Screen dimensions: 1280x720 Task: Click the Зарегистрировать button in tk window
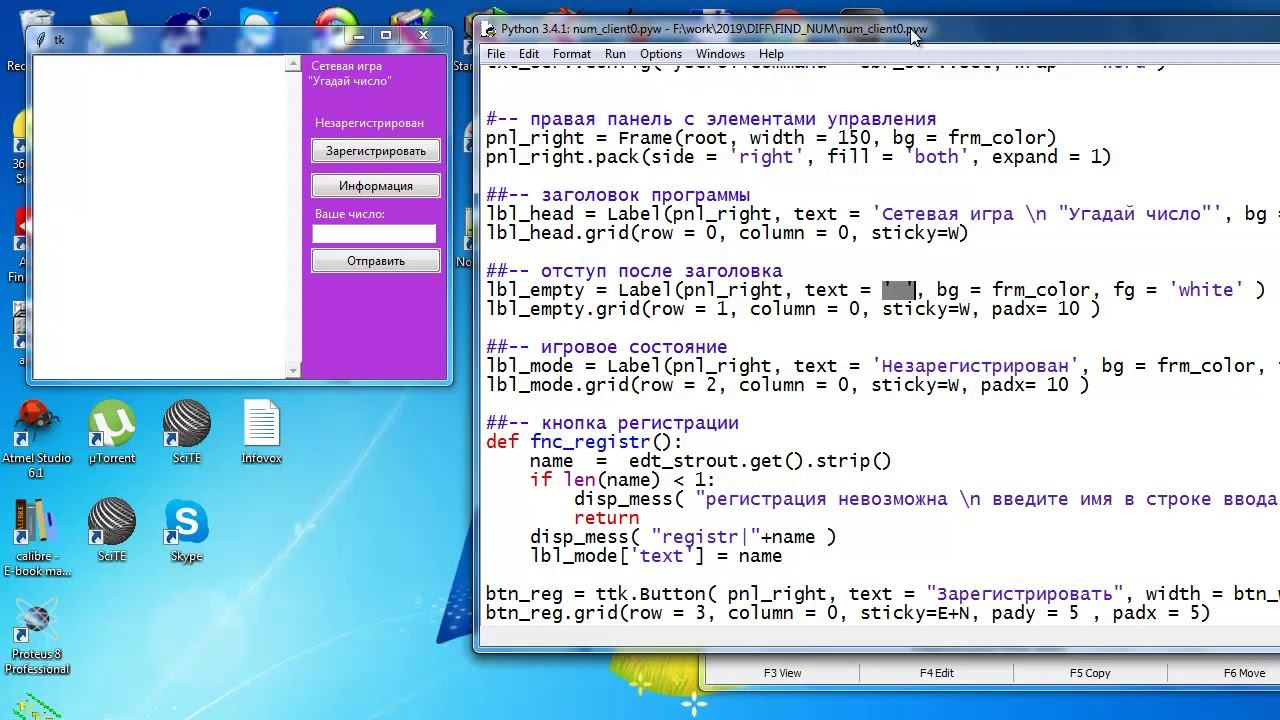point(376,151)
